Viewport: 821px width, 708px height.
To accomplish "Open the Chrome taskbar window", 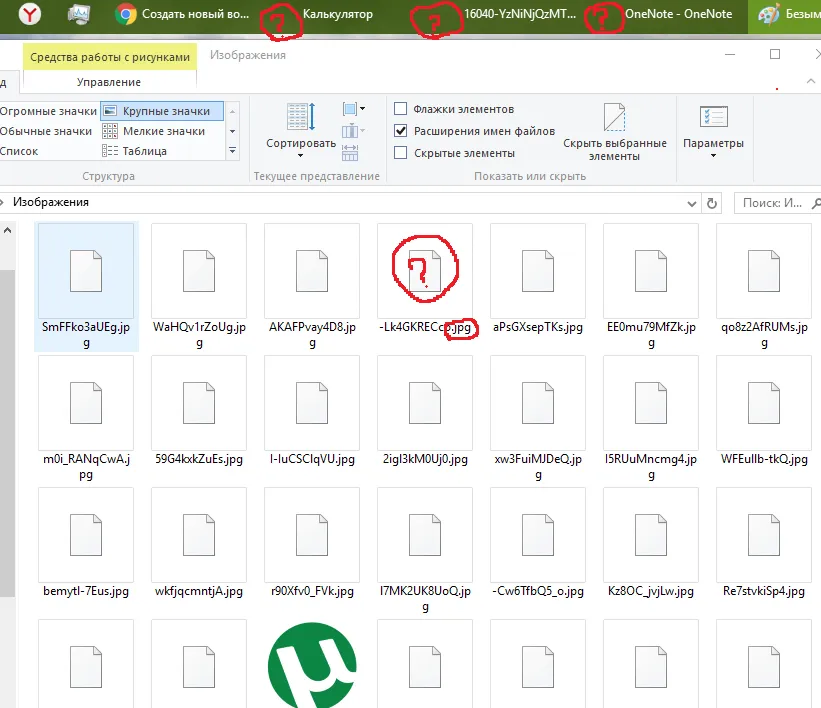I will point(181,15).
